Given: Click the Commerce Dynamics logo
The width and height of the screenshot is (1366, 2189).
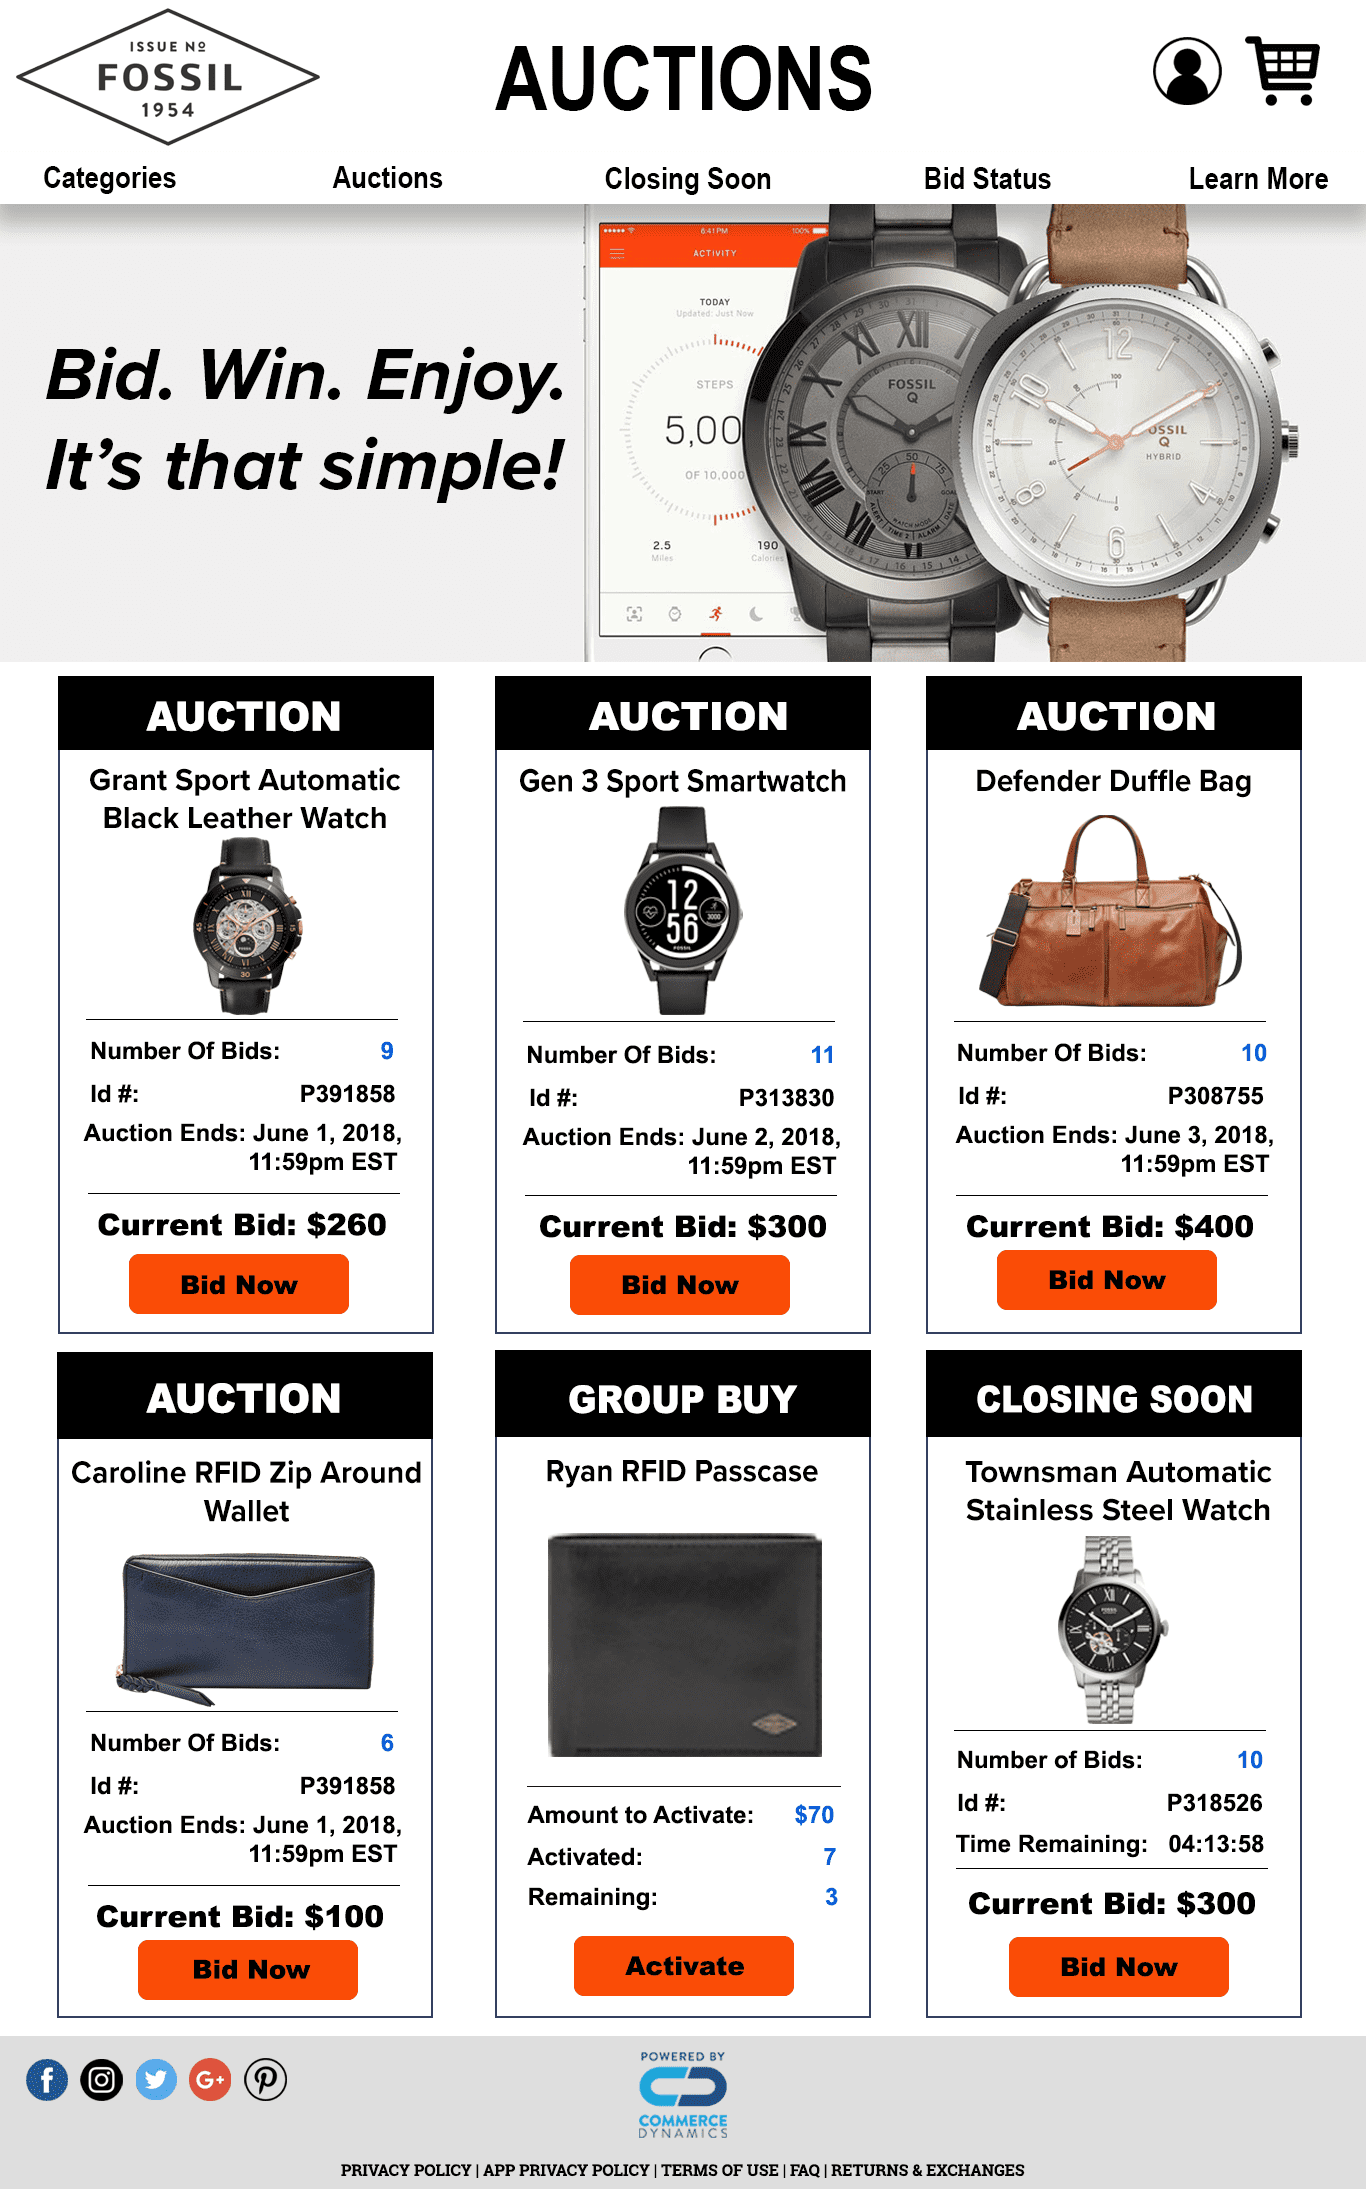Looking at the screenshot, I should 683,2095.
